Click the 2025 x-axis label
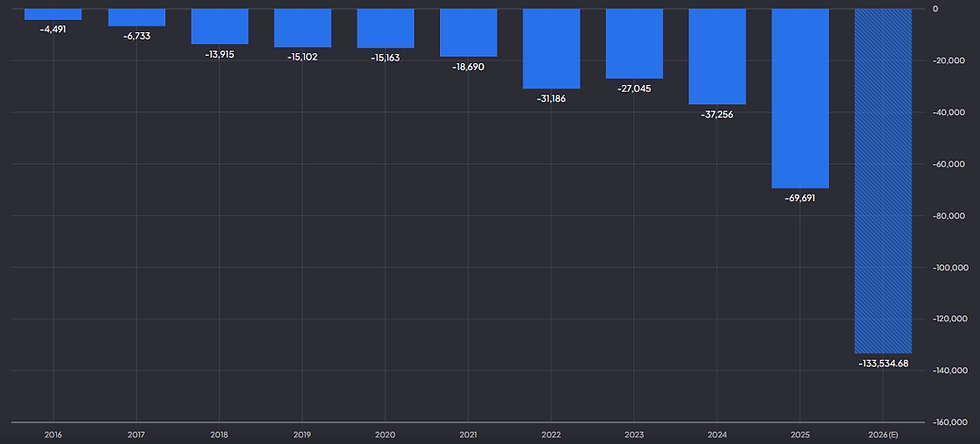Screen dimensions: 980x444 click(x=800, y=434)
